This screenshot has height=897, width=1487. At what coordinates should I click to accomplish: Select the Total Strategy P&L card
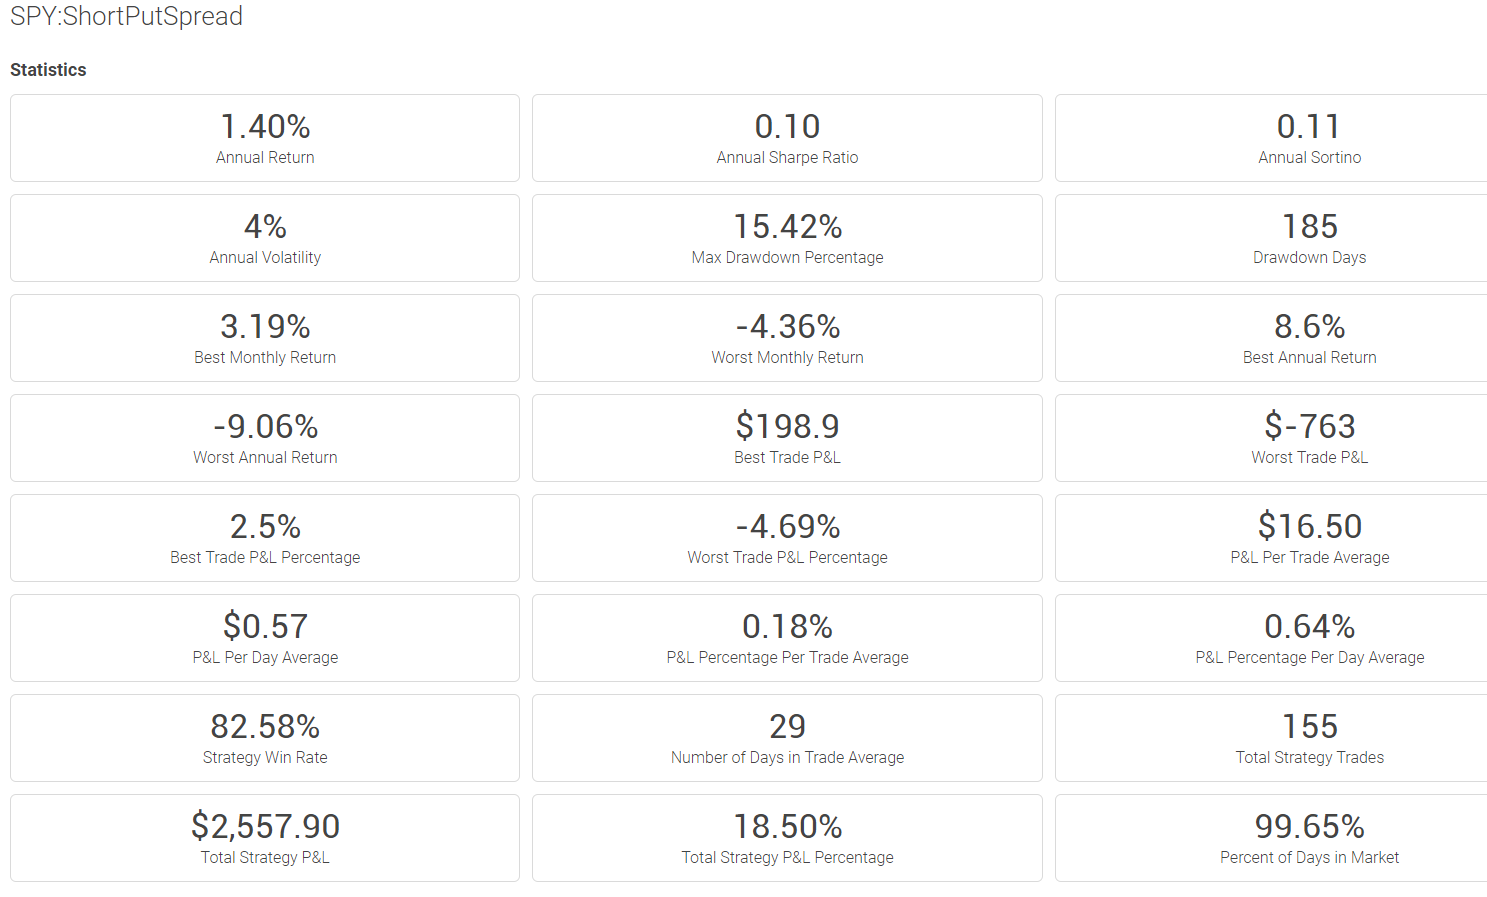click(265, 838)
